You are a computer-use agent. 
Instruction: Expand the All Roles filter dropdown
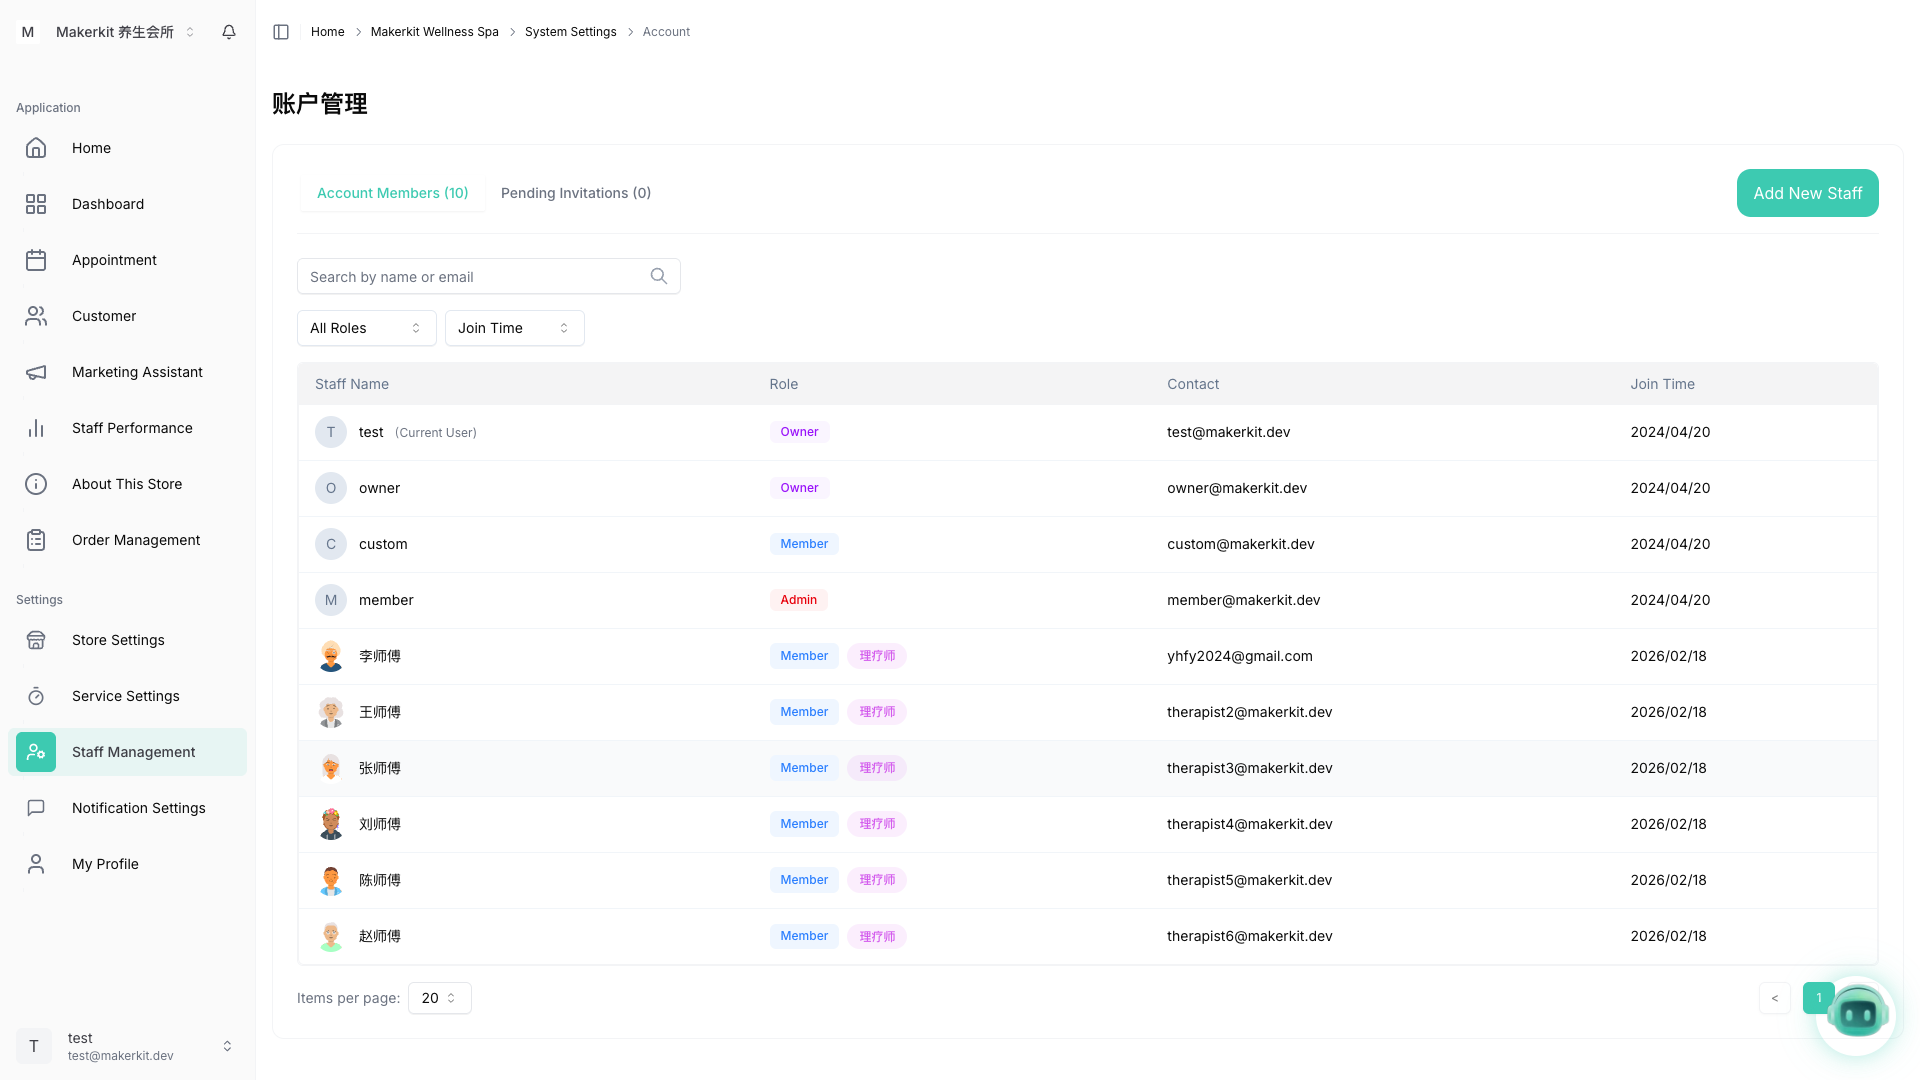point(366,328)
